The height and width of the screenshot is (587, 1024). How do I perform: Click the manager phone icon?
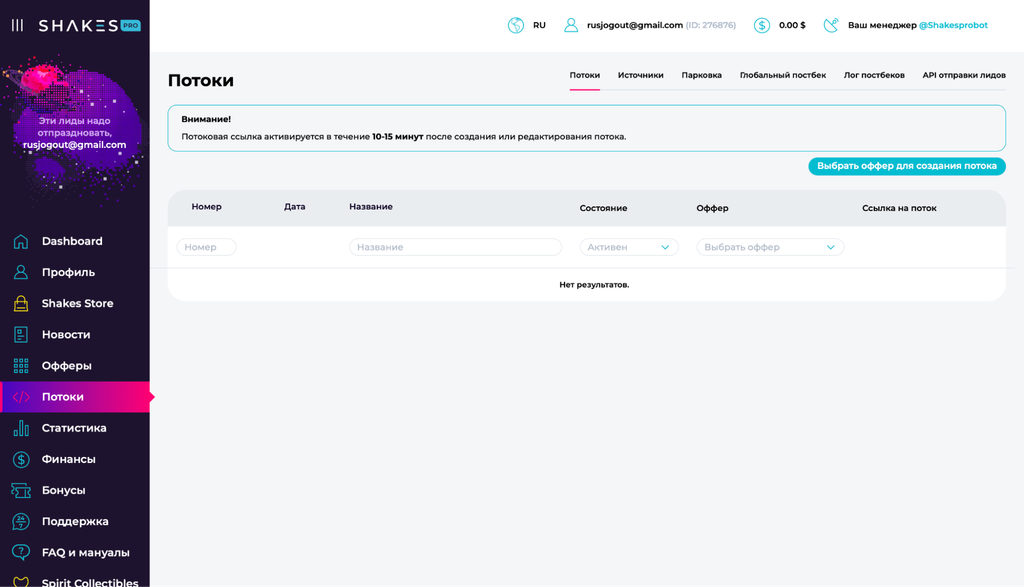click(x=831, y=25)
